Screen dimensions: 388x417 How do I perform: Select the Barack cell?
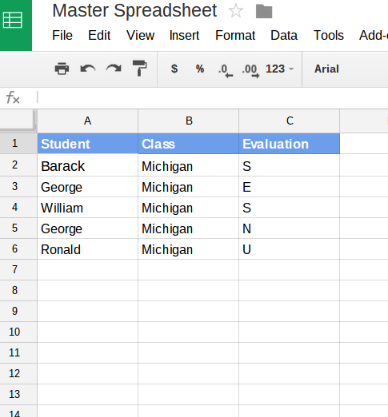tap(88, 166)
